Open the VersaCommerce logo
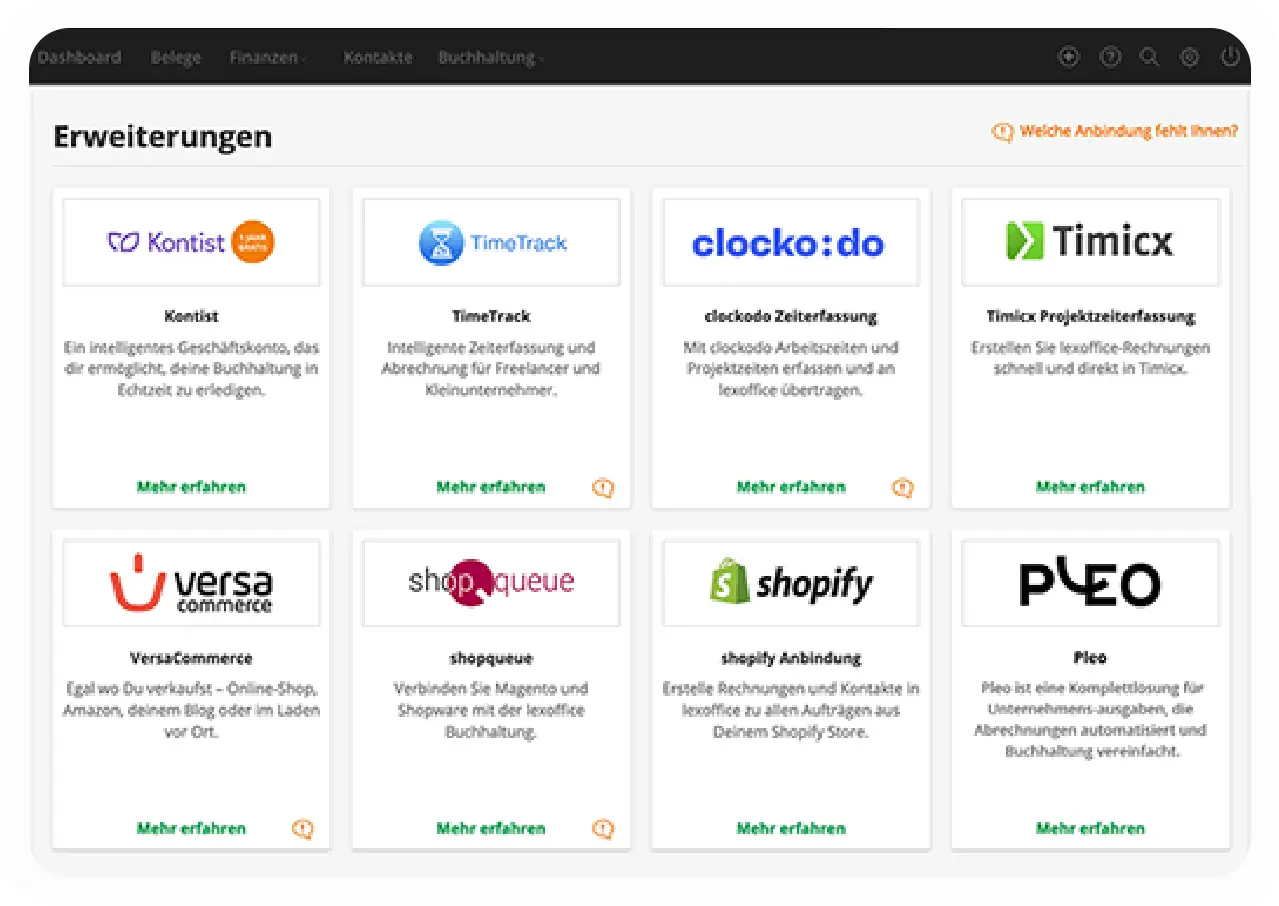The image size is (1279, 906). 190,583
